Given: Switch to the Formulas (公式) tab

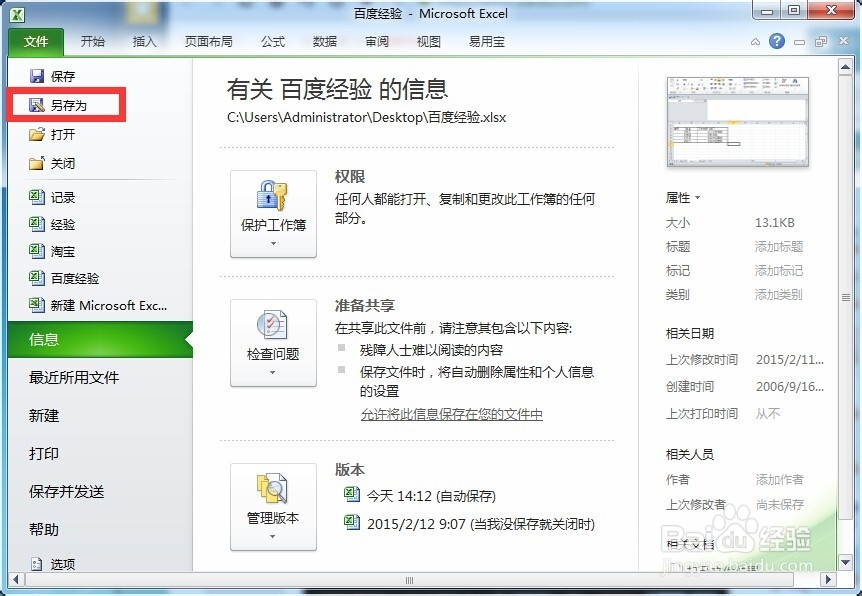Looking at the screenshot, I should tap(273, 42).
